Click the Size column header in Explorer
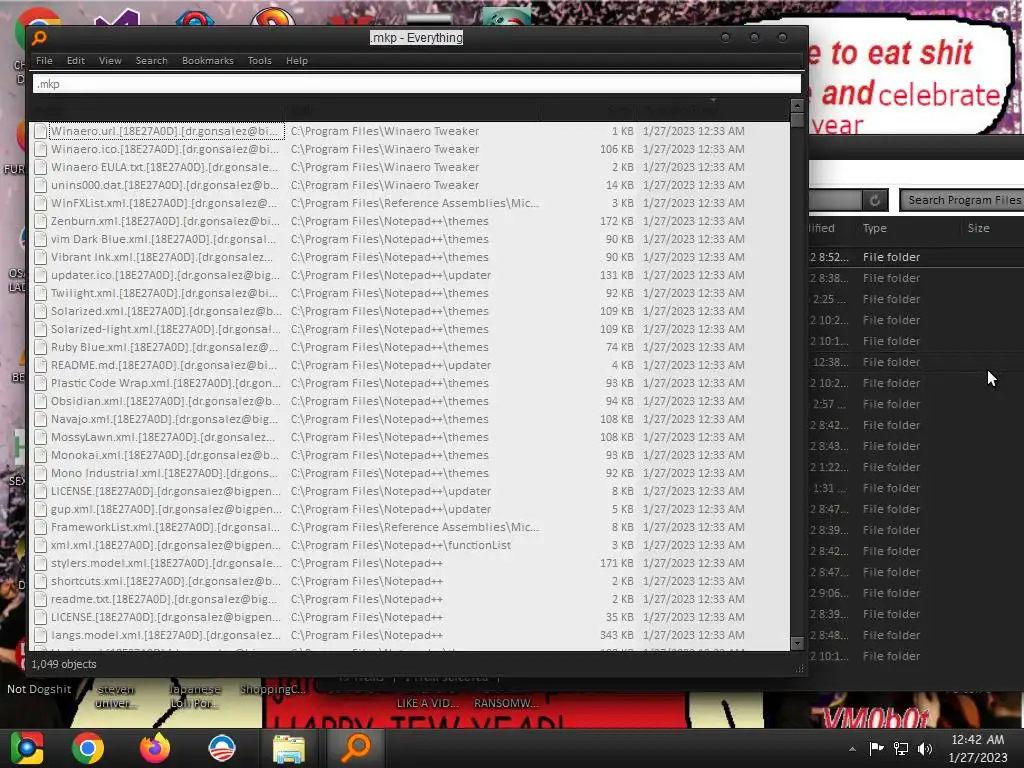 point(978,229)
